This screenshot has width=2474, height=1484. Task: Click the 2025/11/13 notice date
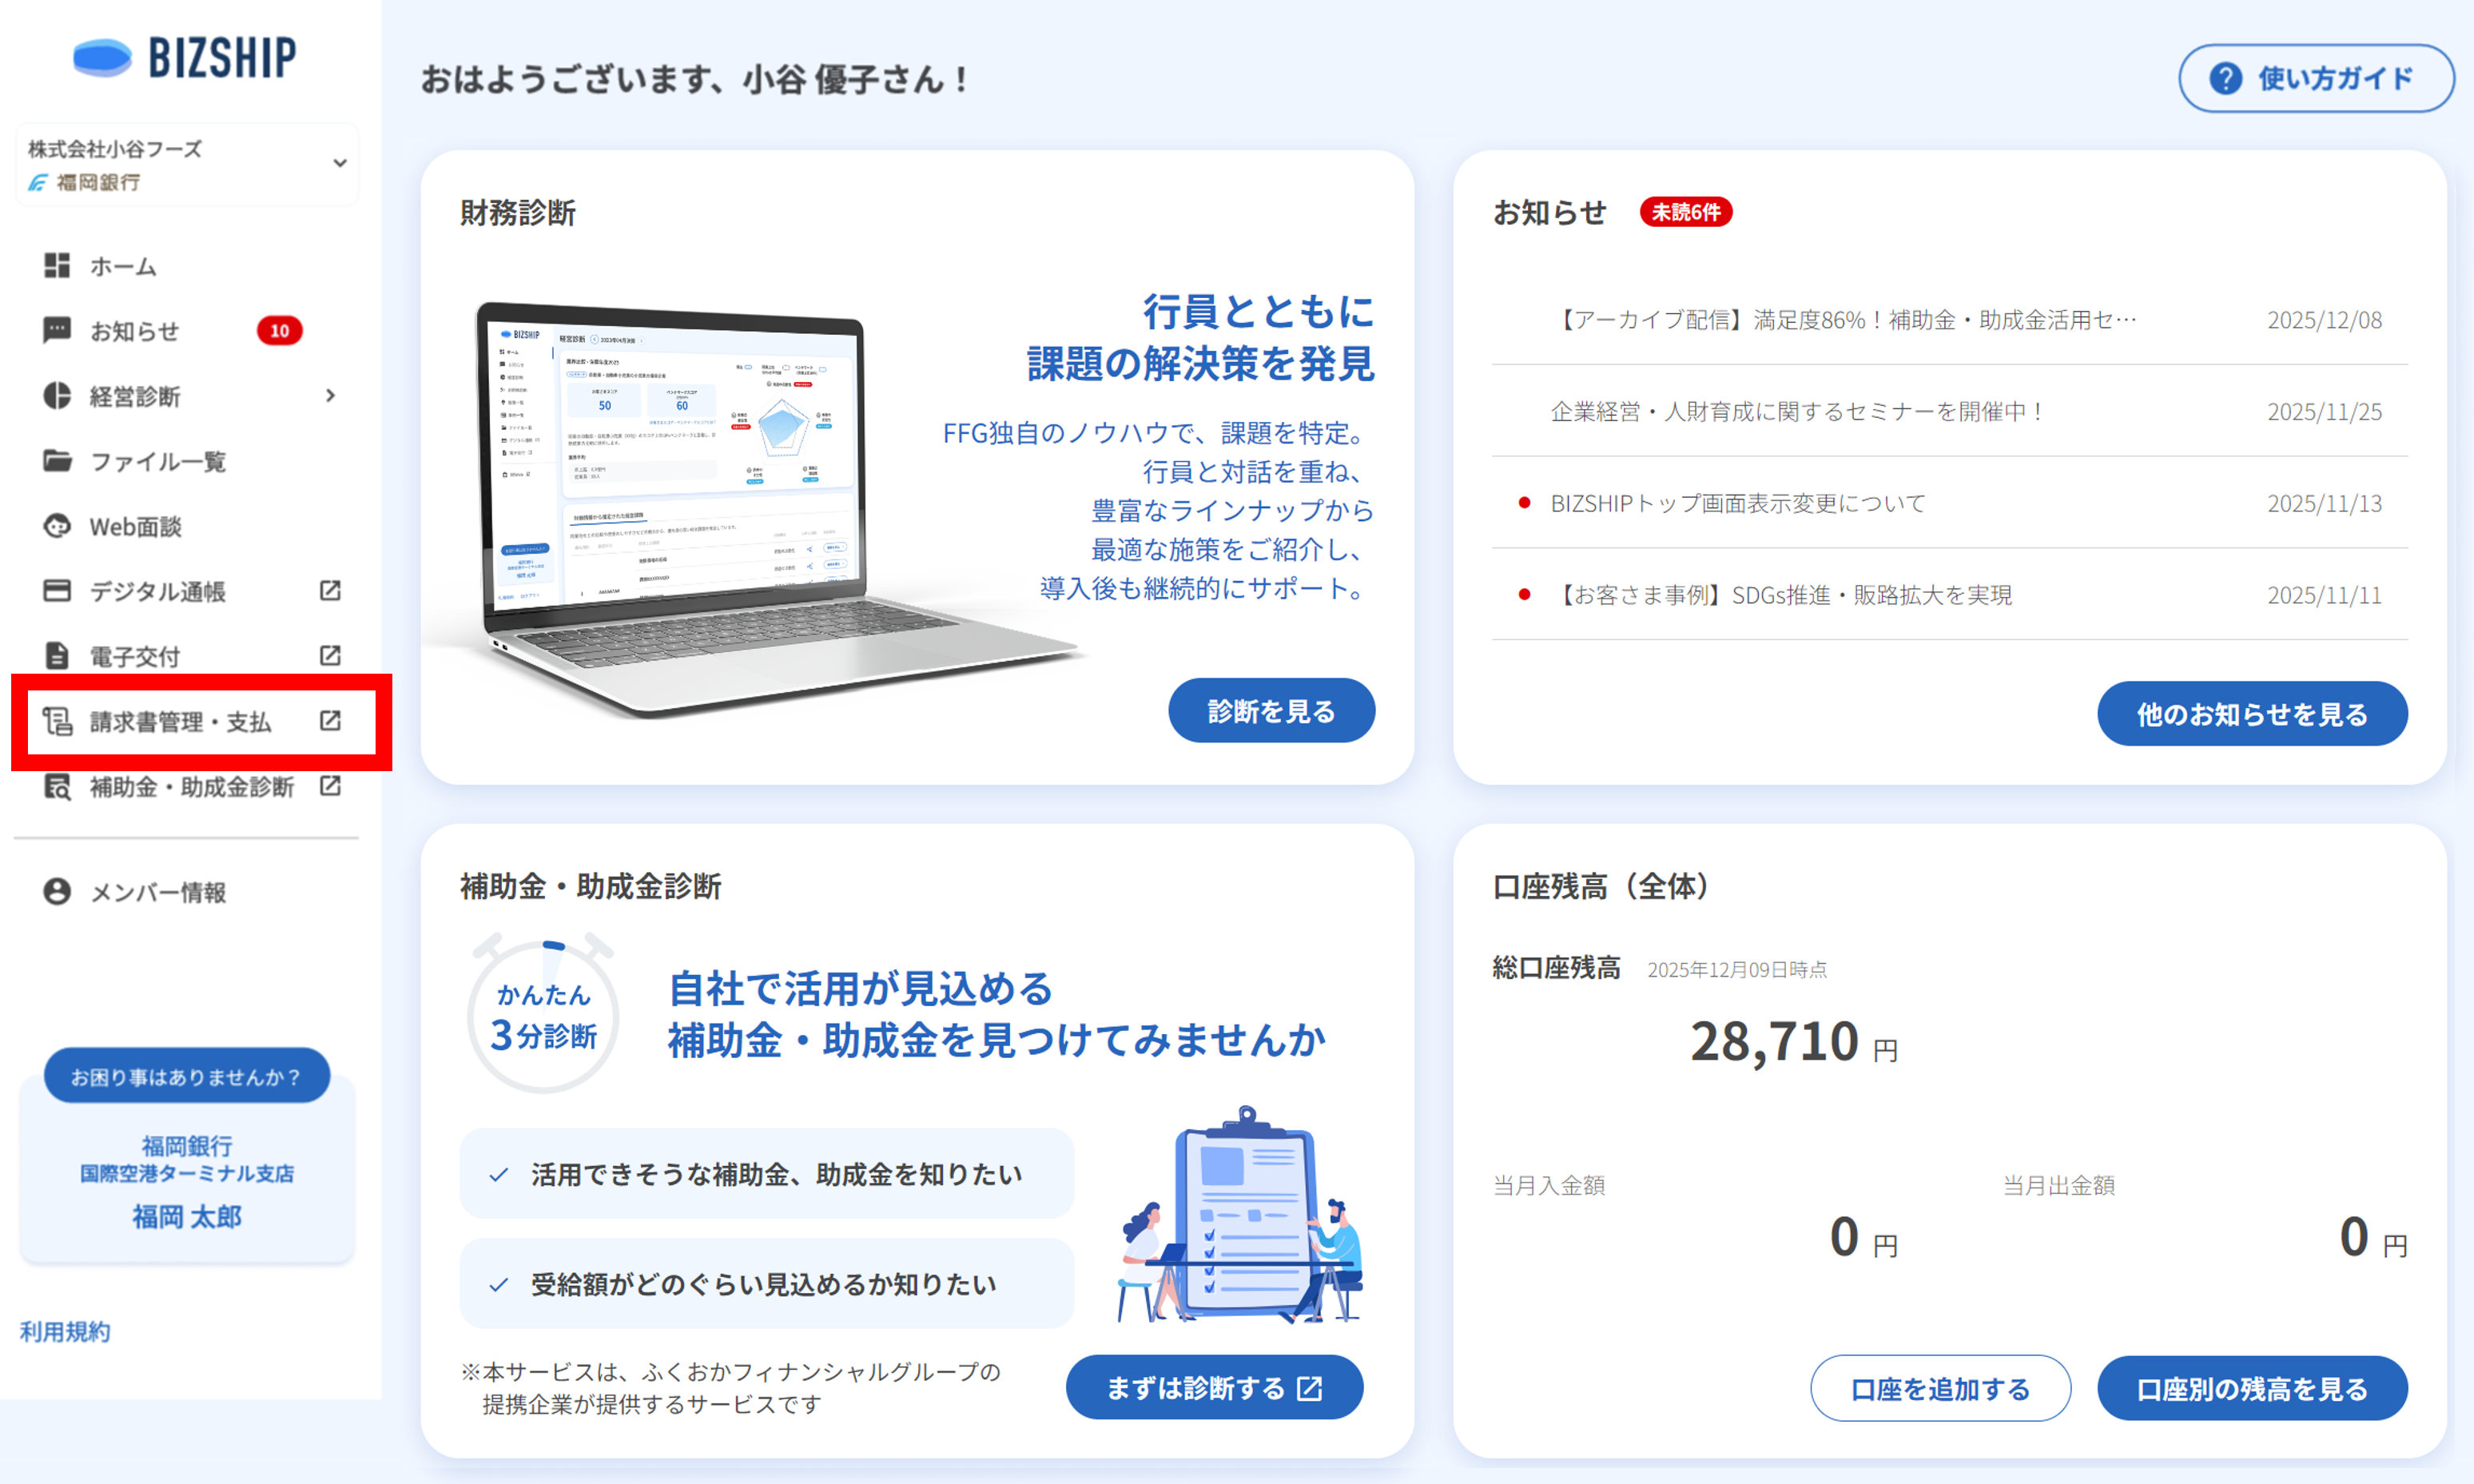2324,503
